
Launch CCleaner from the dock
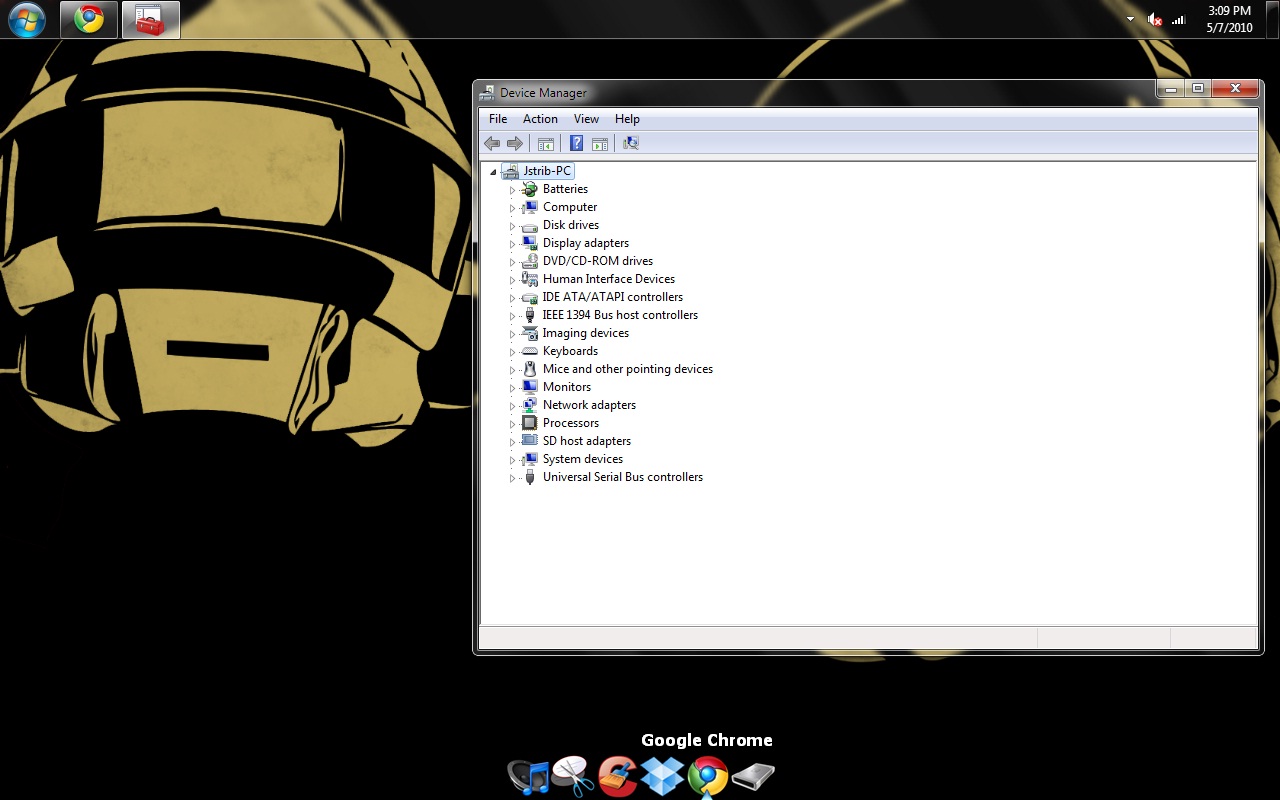[618, 776]
